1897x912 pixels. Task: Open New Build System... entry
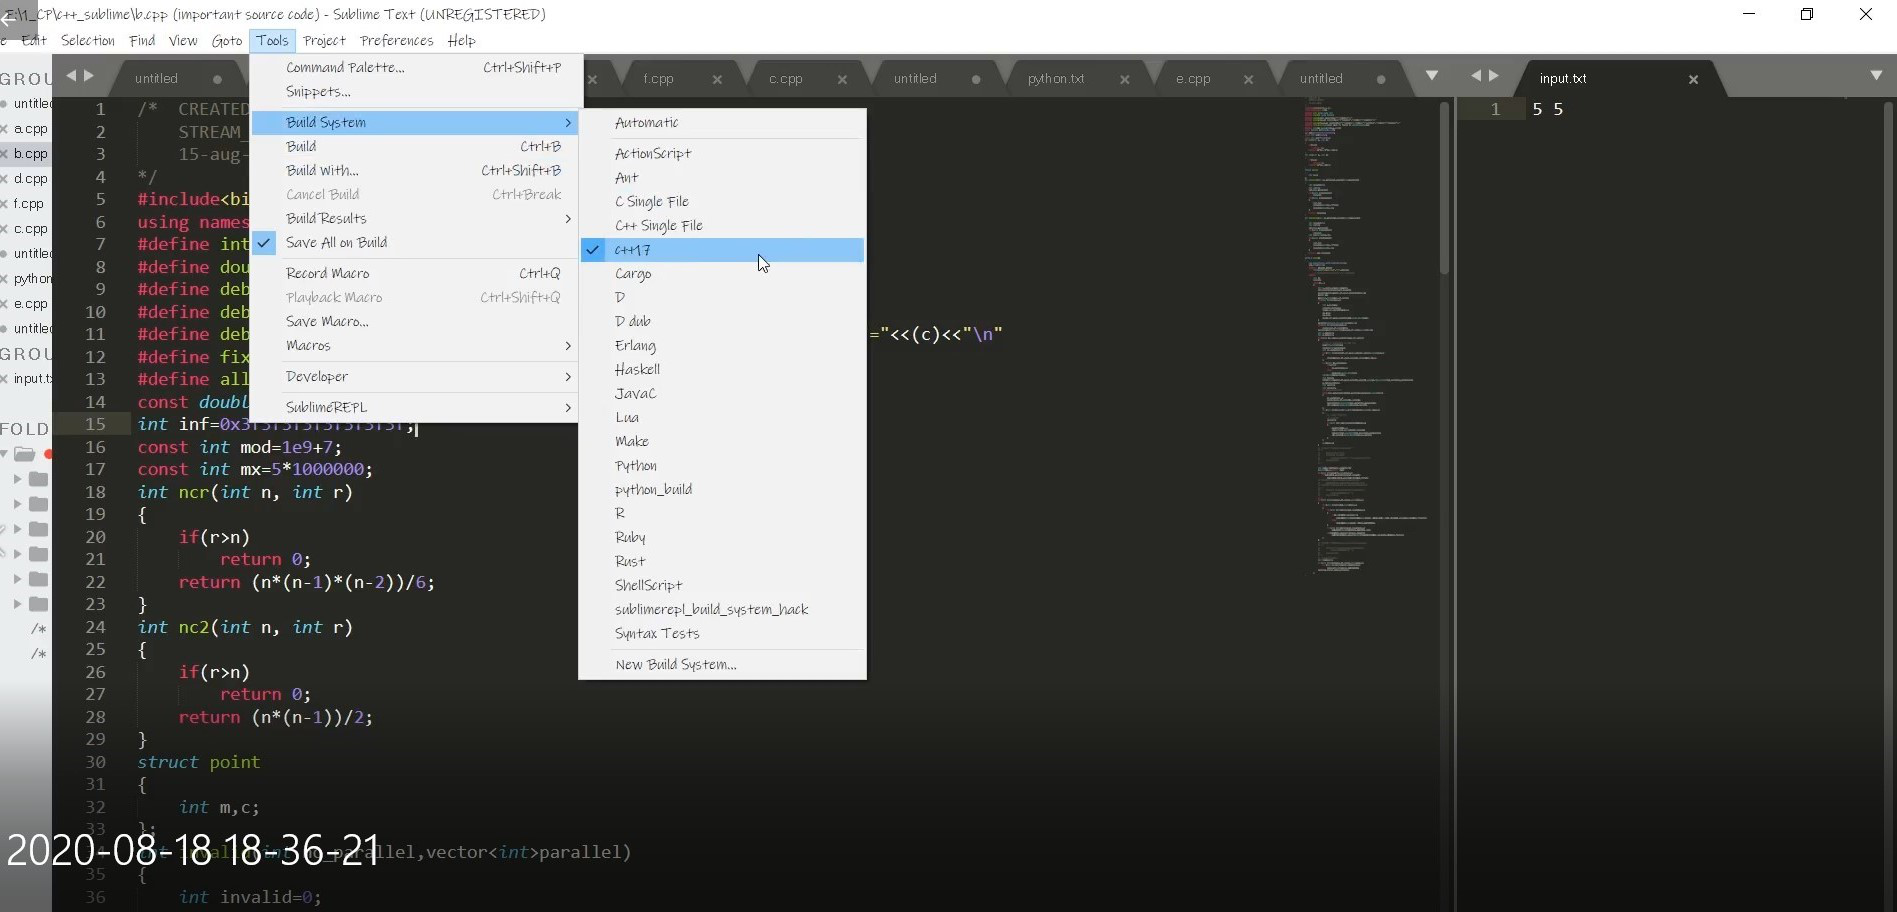point(722,664)
